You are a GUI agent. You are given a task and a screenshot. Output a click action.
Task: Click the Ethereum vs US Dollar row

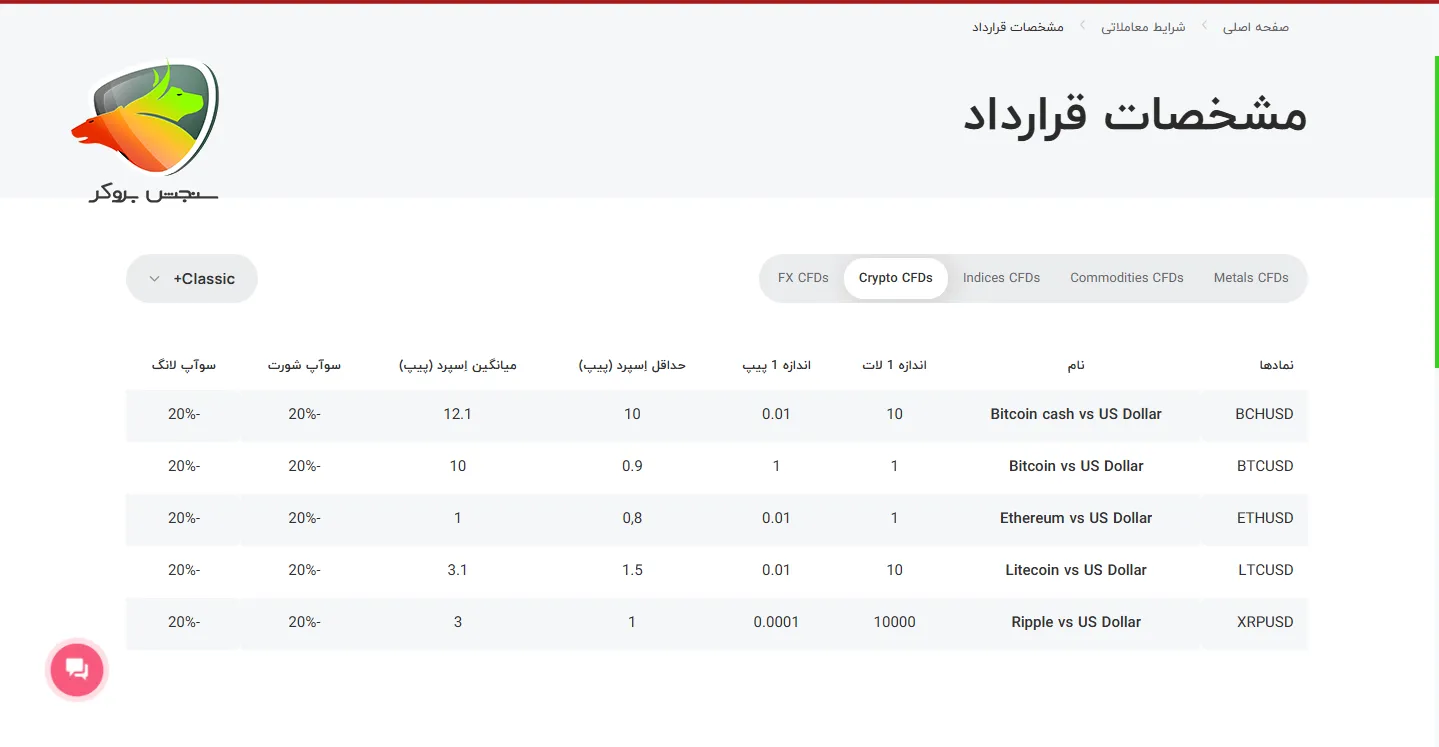(1076, 518)
